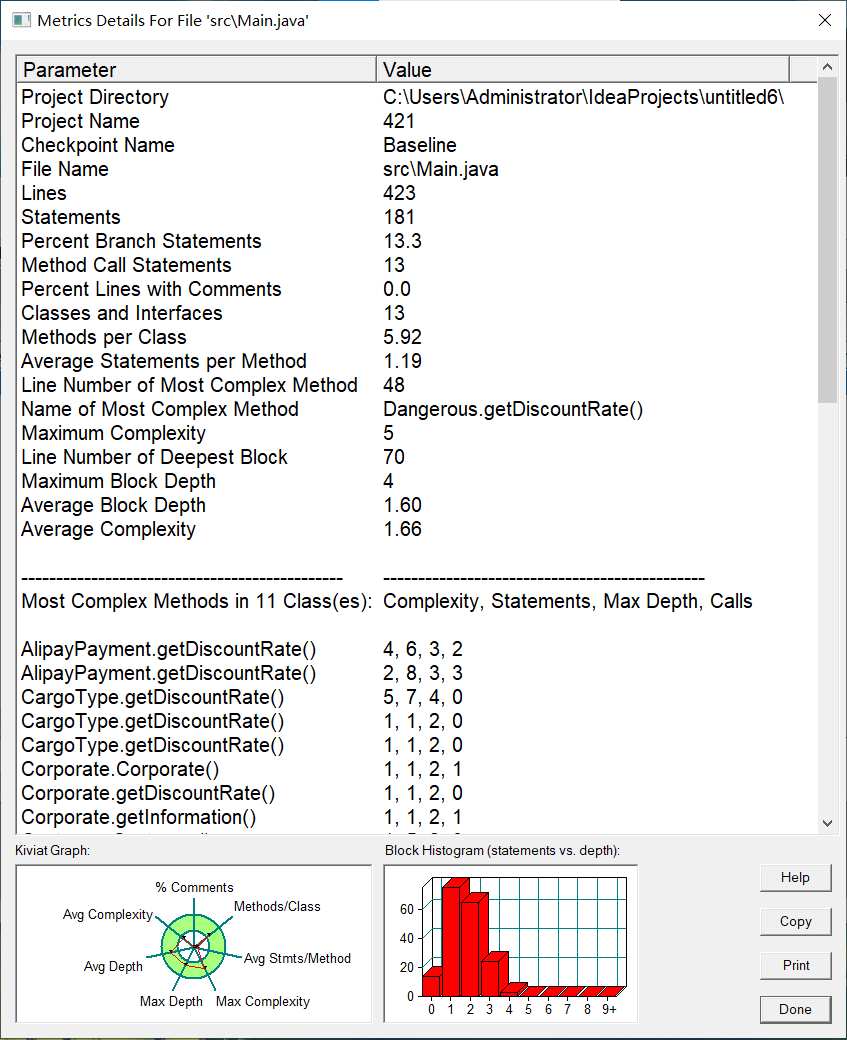This screenshot has width=847, height=1040.
Task: Click the histogram bar for depth 0
Action: tap(432, 985)
